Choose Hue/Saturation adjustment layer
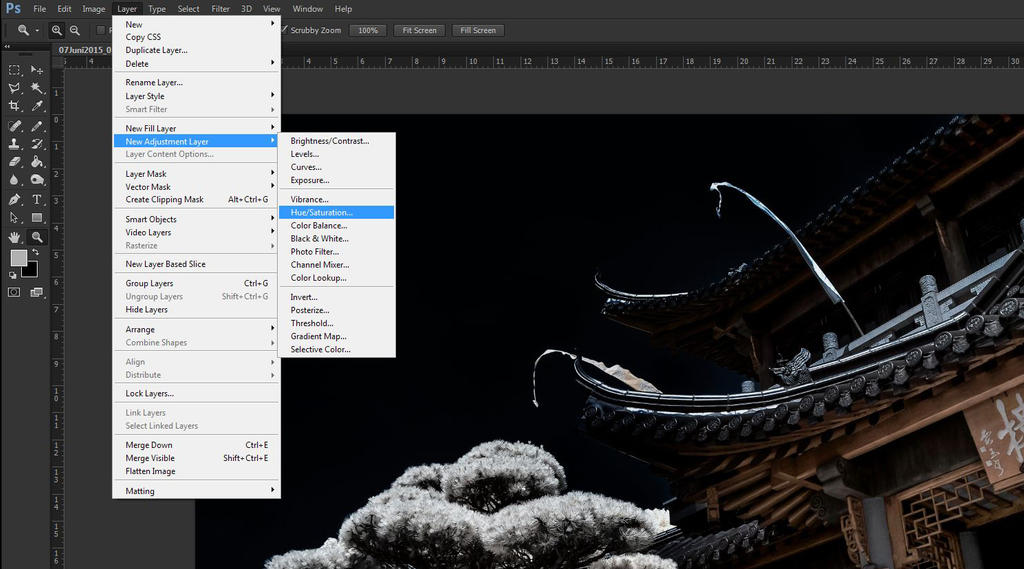This screenshot has width=1024, height=569. [336, 212]
